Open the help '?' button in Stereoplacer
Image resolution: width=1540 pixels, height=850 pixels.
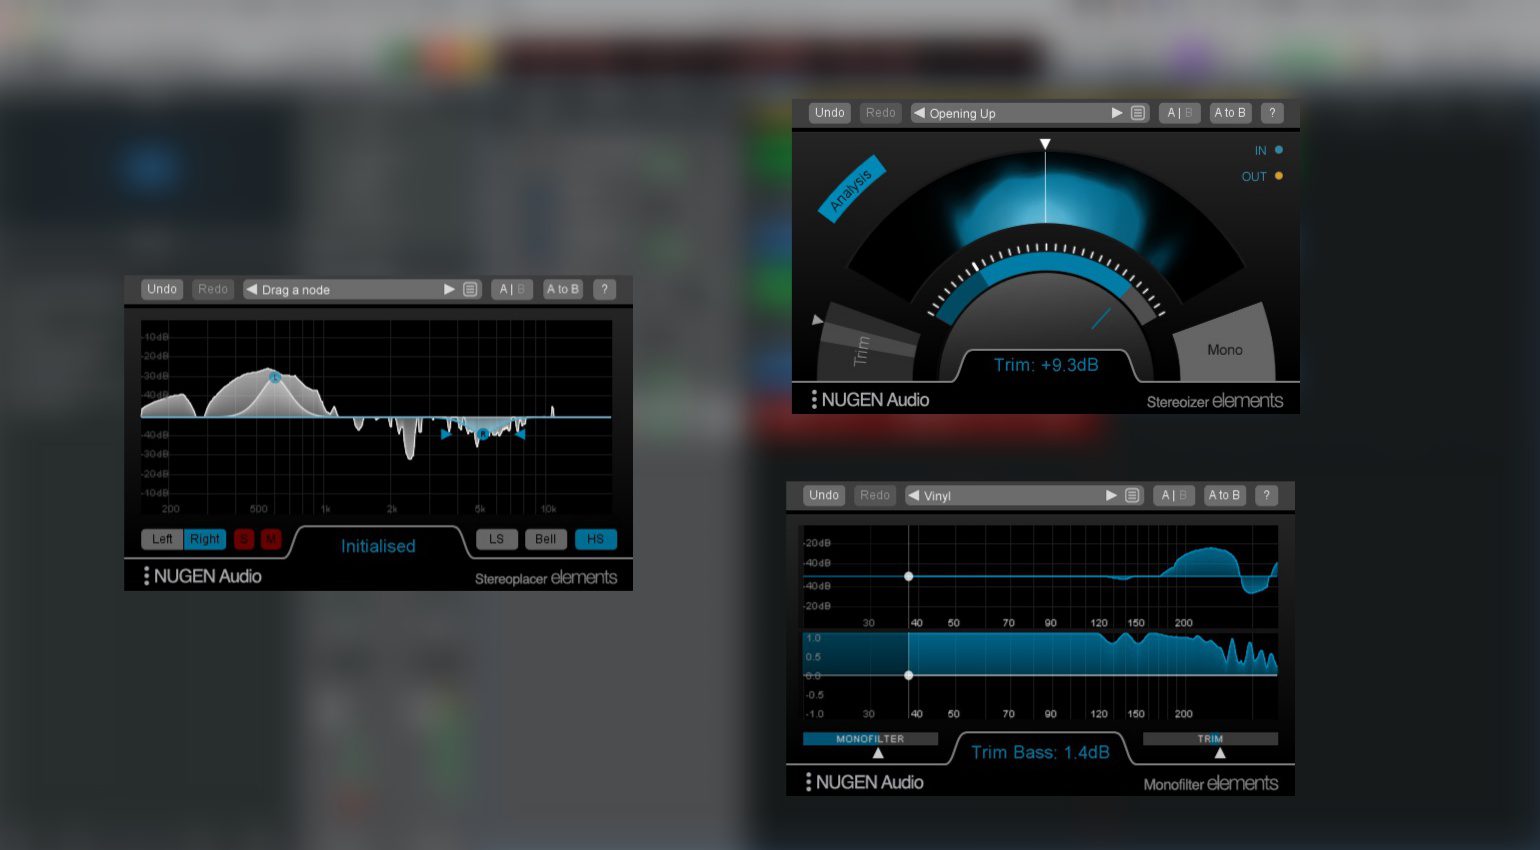(604, 289)
